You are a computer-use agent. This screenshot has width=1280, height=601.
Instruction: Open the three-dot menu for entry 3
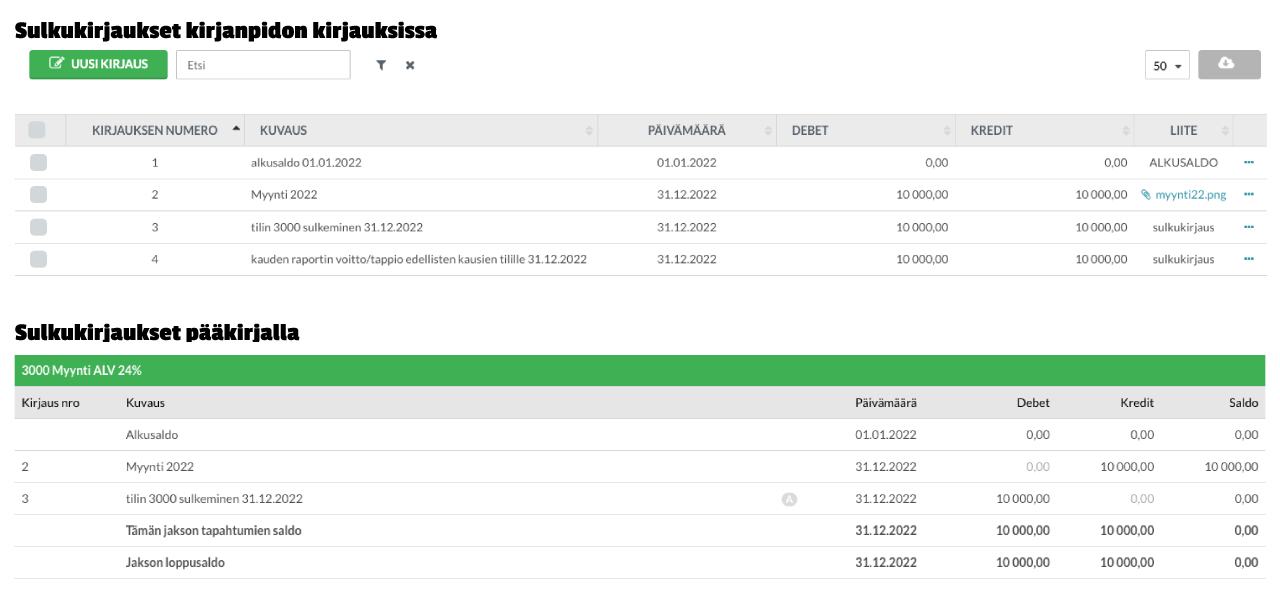[1249, 227]
